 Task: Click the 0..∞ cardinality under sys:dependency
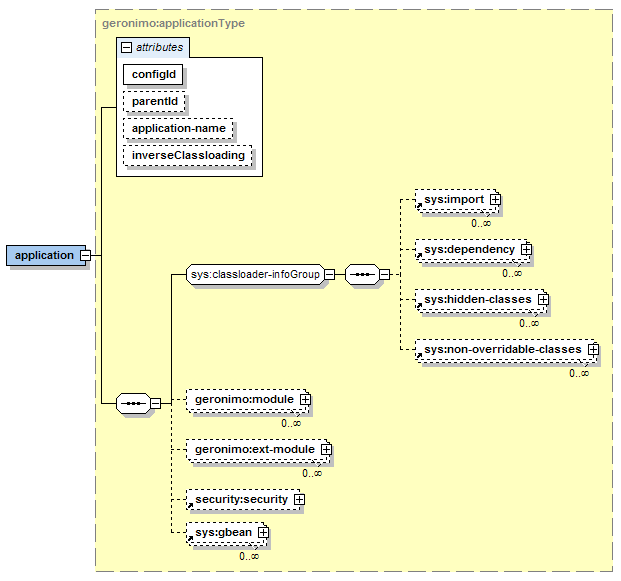coord(512,273)
